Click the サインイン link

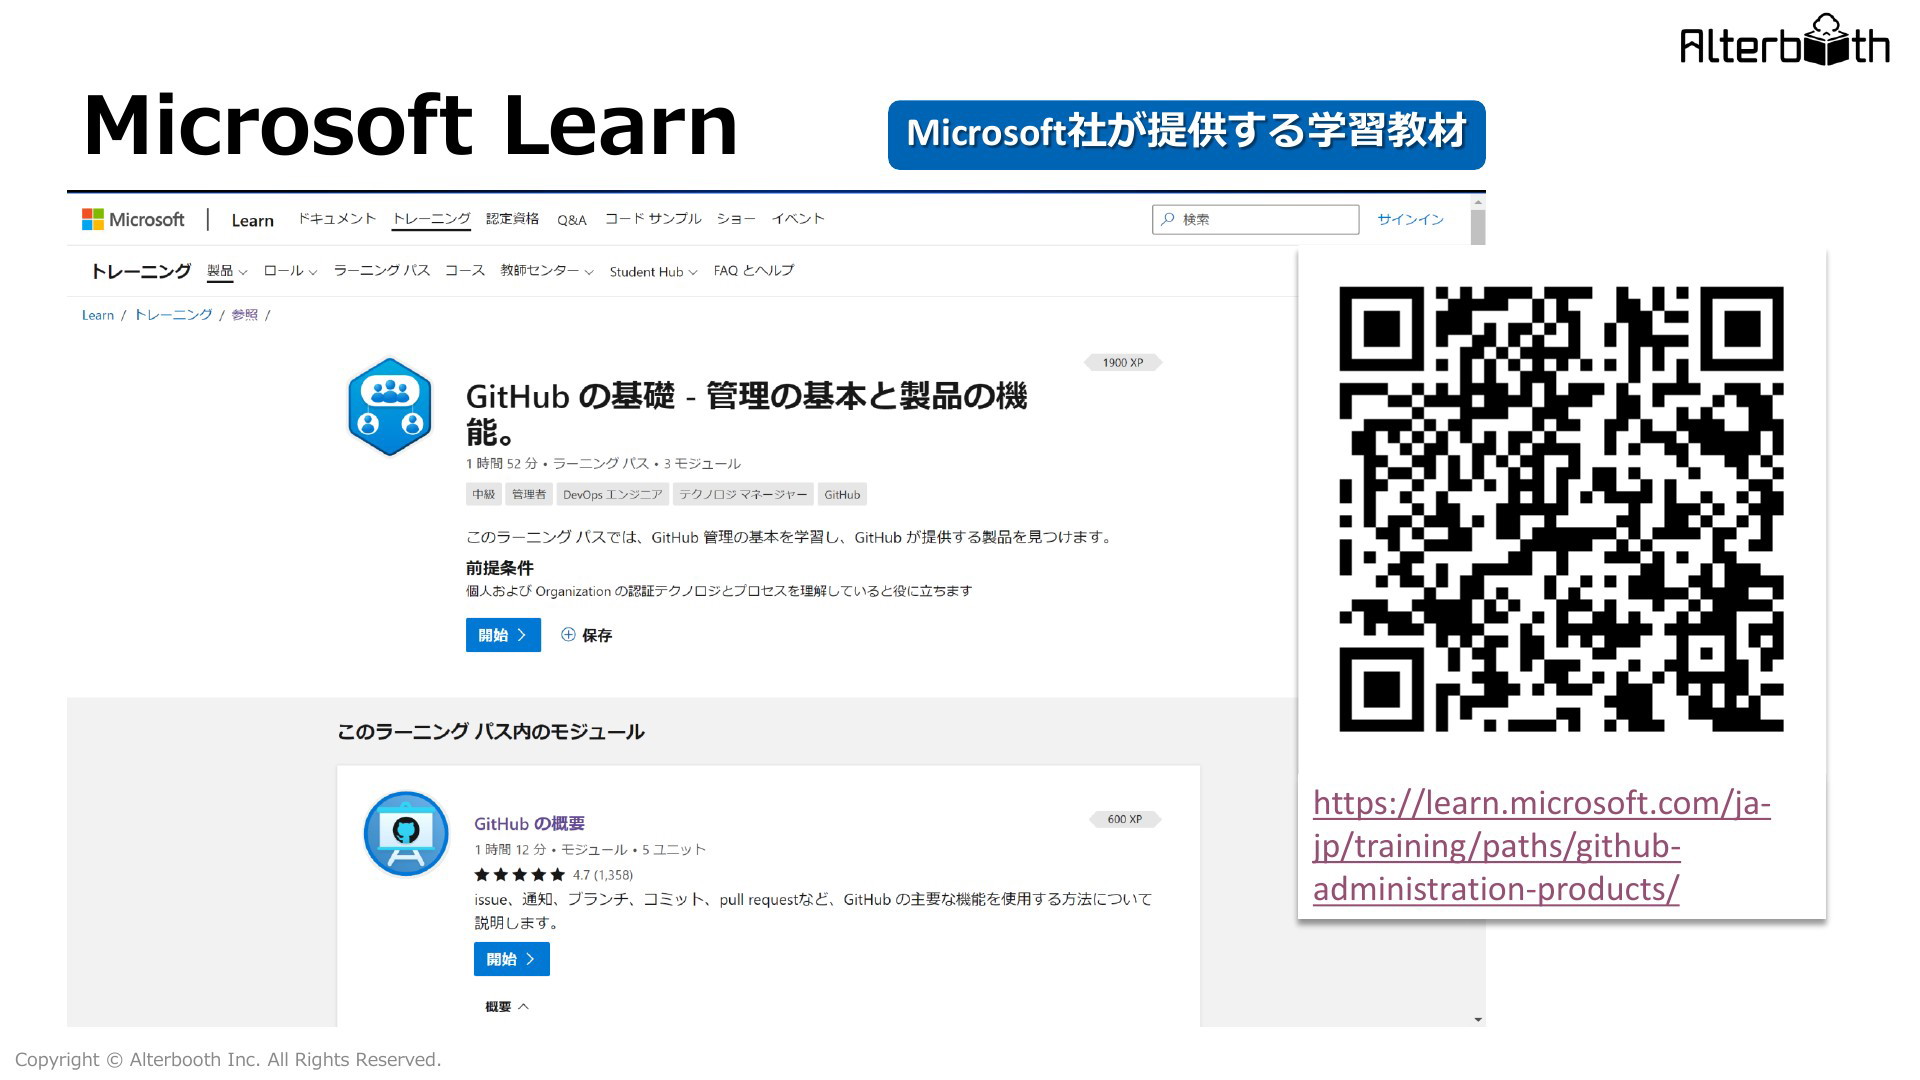click(x=1410, y=219)
